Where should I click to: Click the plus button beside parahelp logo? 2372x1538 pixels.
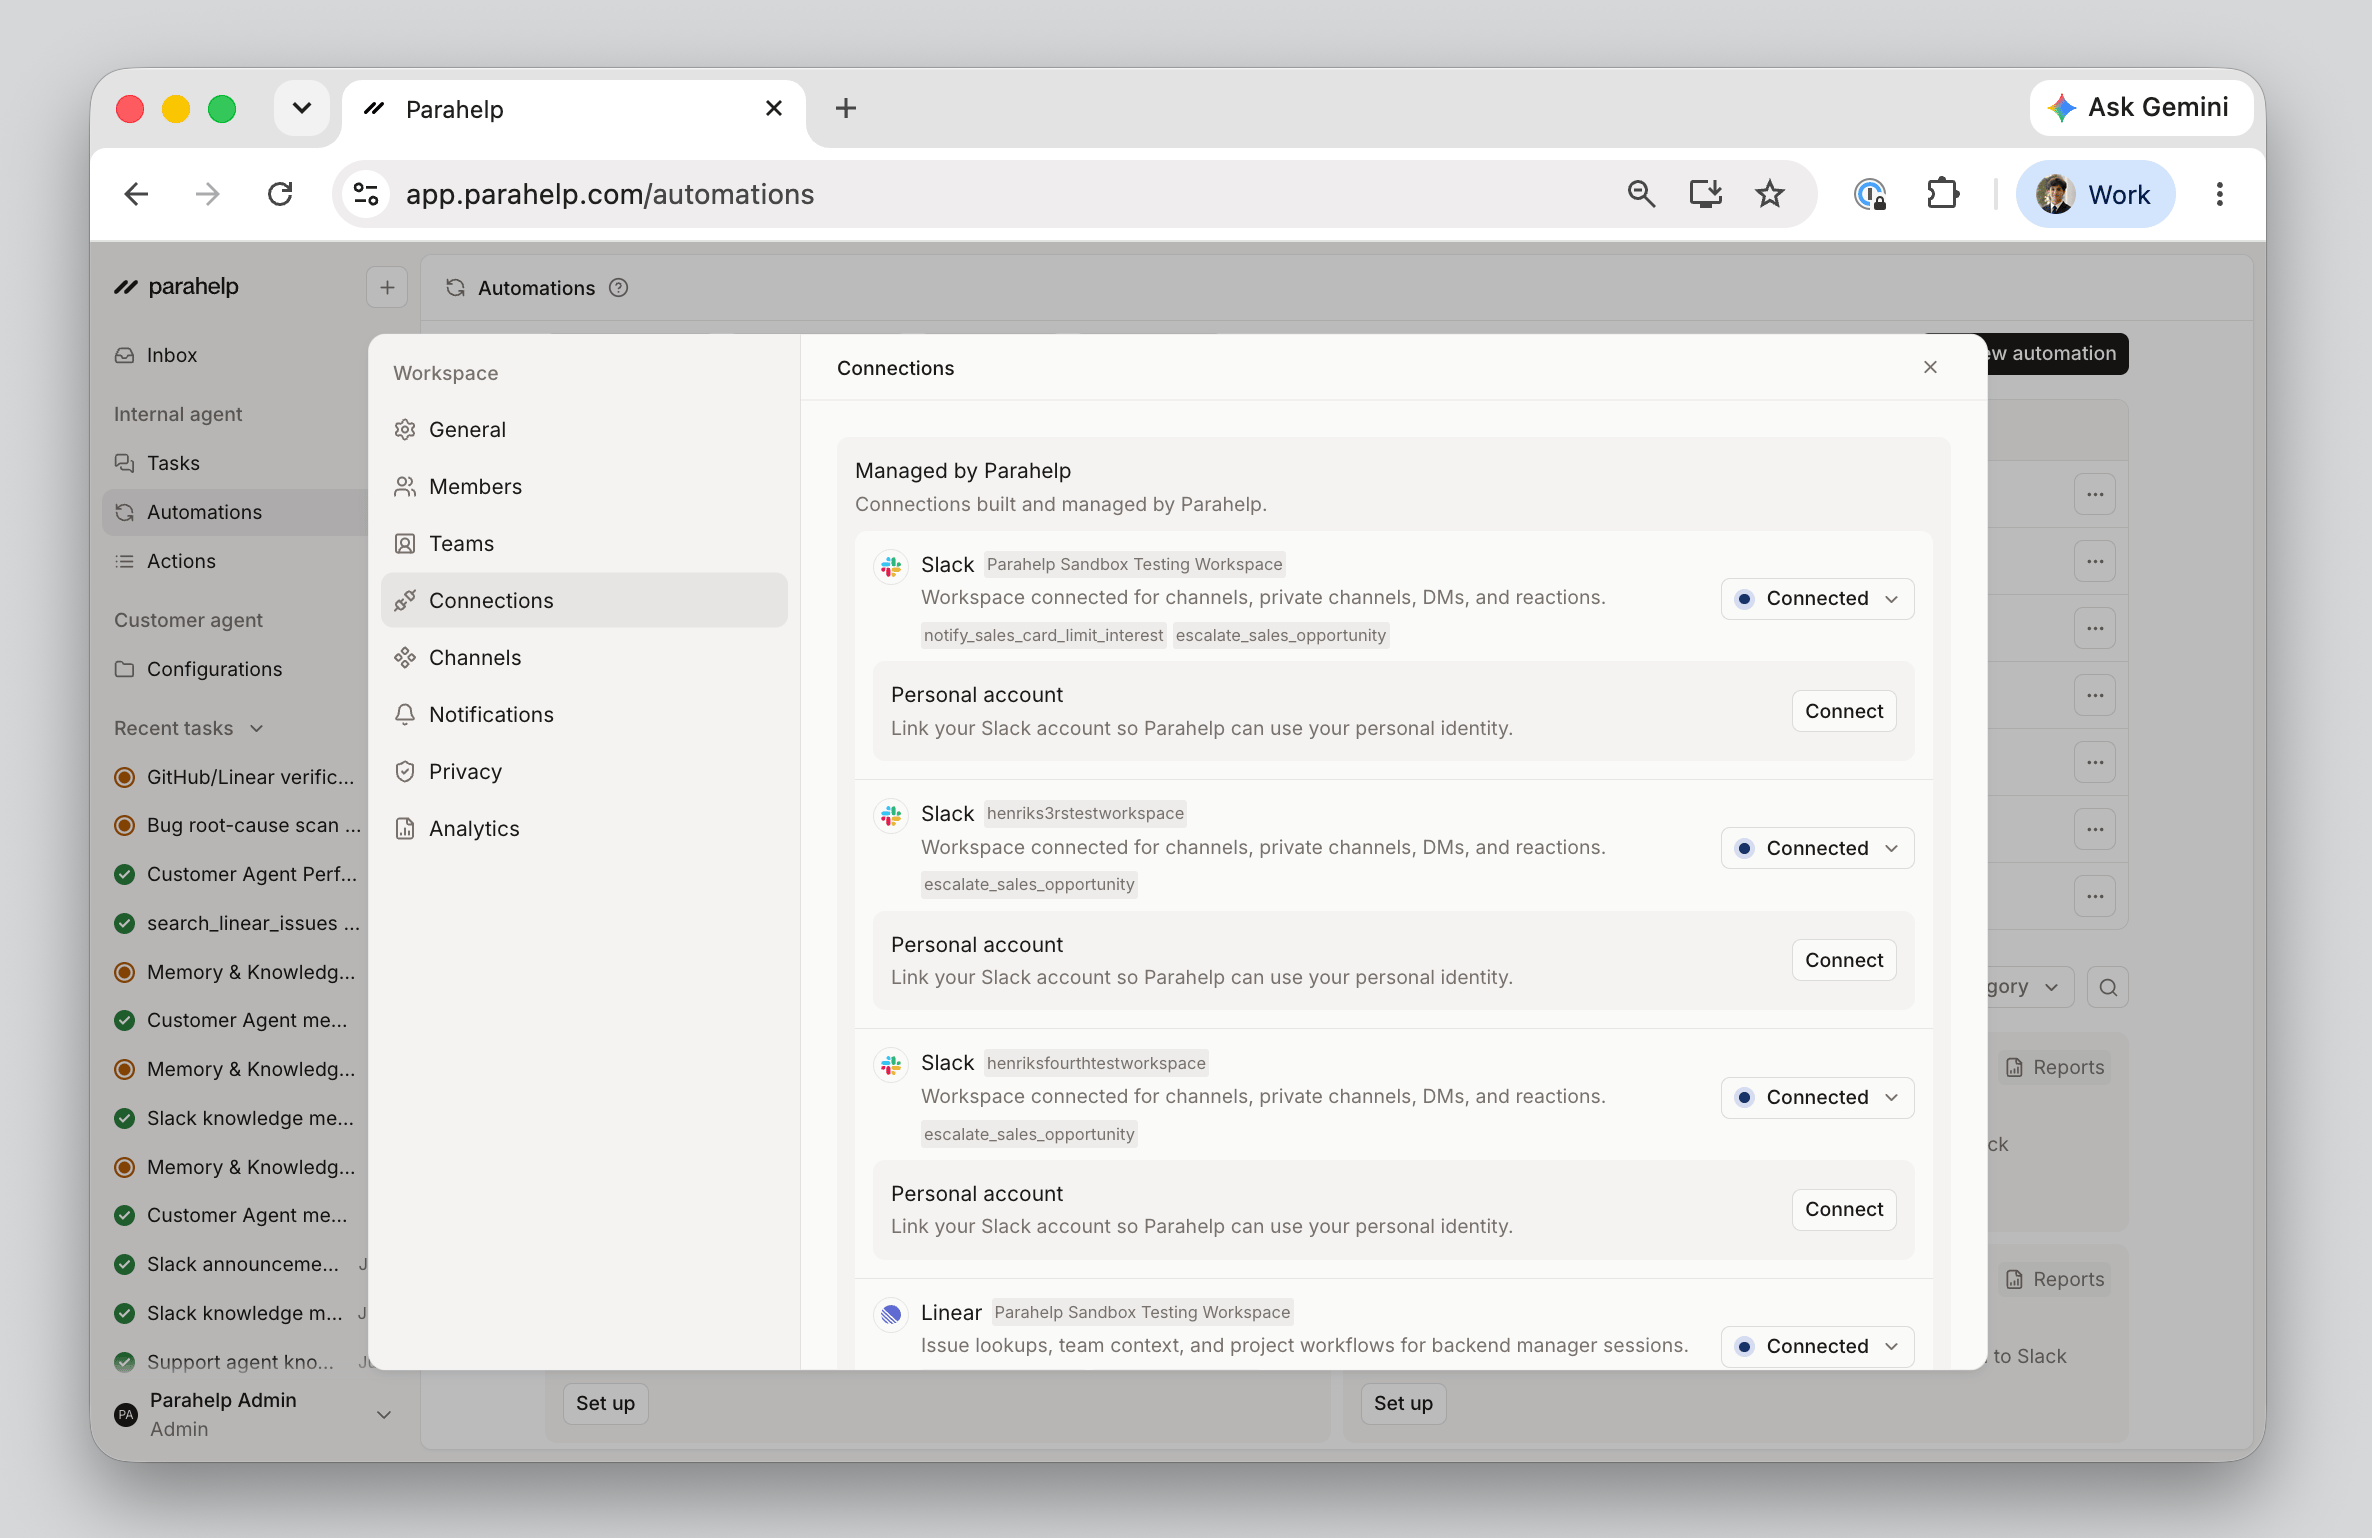pos(387,288)
